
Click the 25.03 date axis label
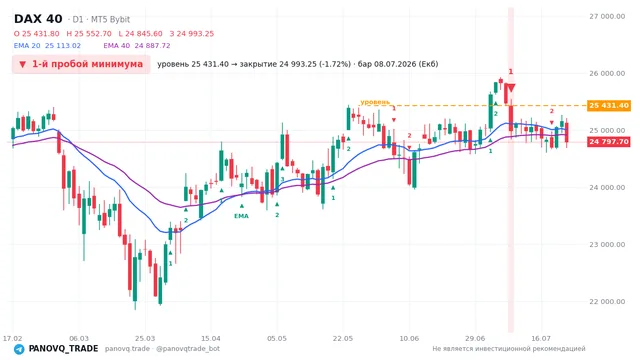click(145, 338)
